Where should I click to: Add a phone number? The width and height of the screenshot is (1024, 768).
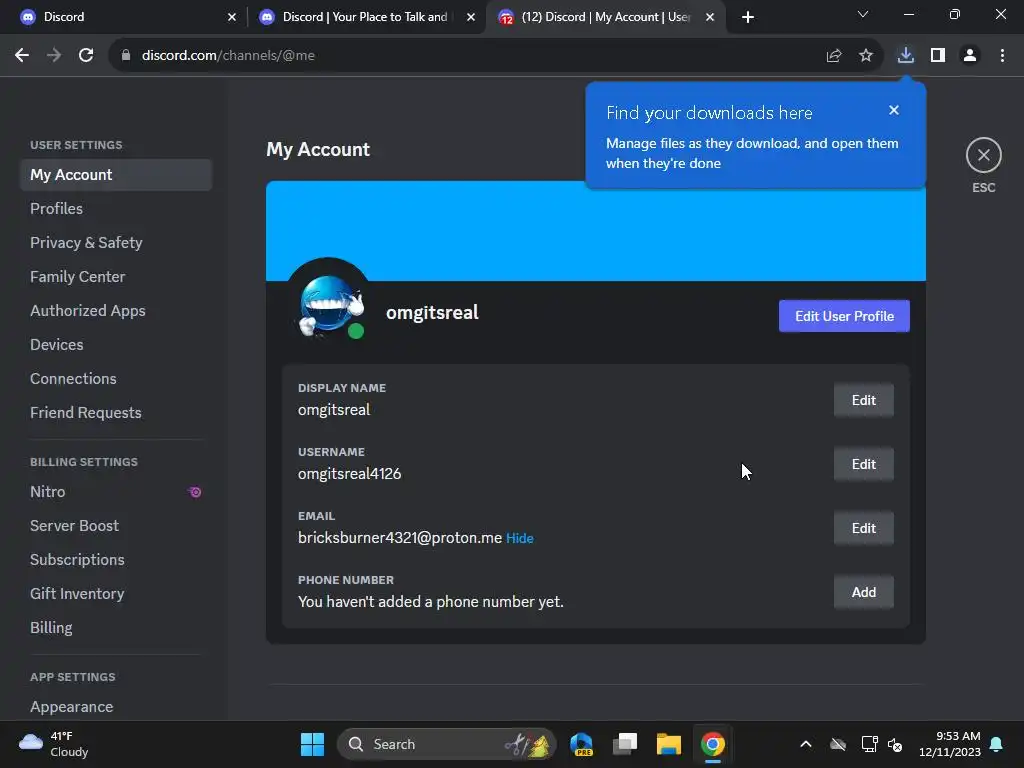pyautogui.click(x=863, y=592)
